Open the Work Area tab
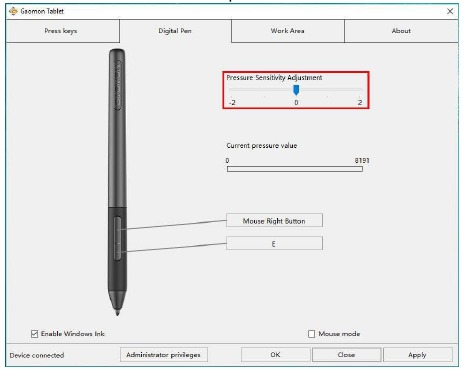 tap(288, 31)
